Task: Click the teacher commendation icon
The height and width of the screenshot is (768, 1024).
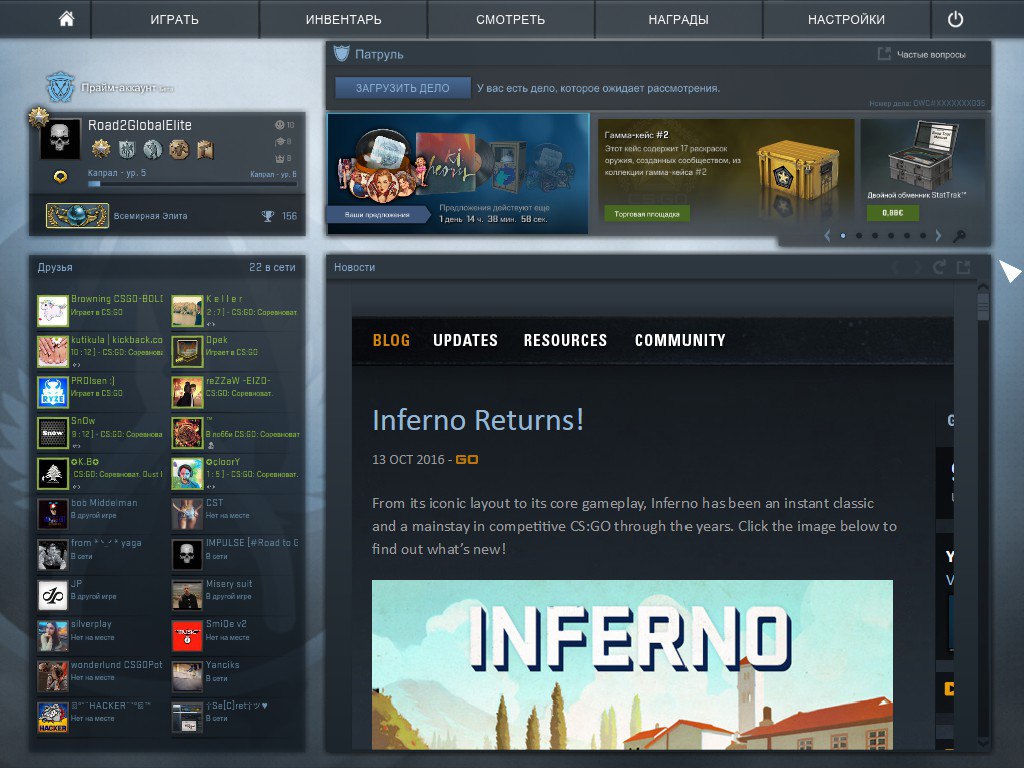Action: [280, 141]
